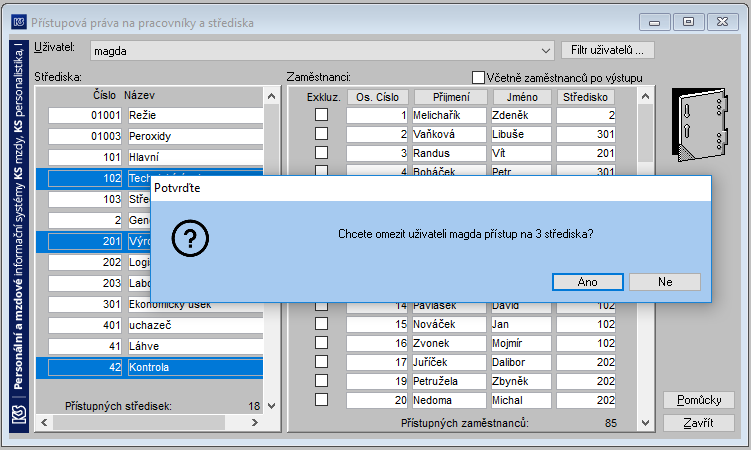Select středisko 01003 Peroxidy
Screen dimensions: 751x450
pos(156,136)
